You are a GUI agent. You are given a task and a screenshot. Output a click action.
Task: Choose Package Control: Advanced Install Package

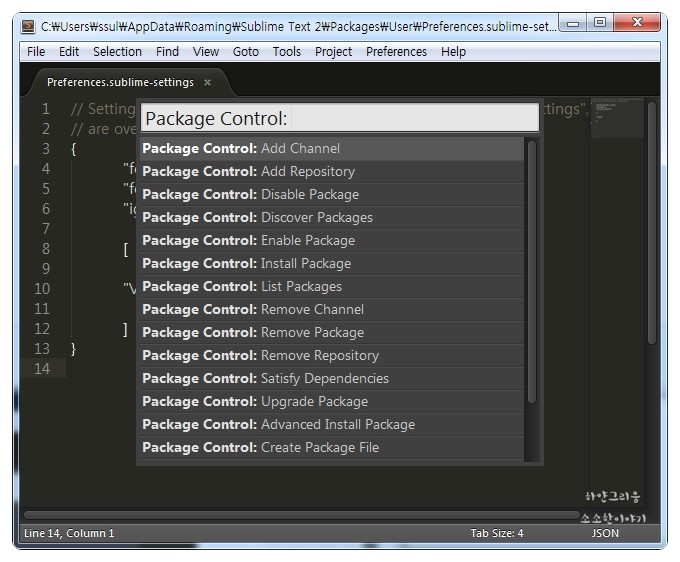pos(332,425)
